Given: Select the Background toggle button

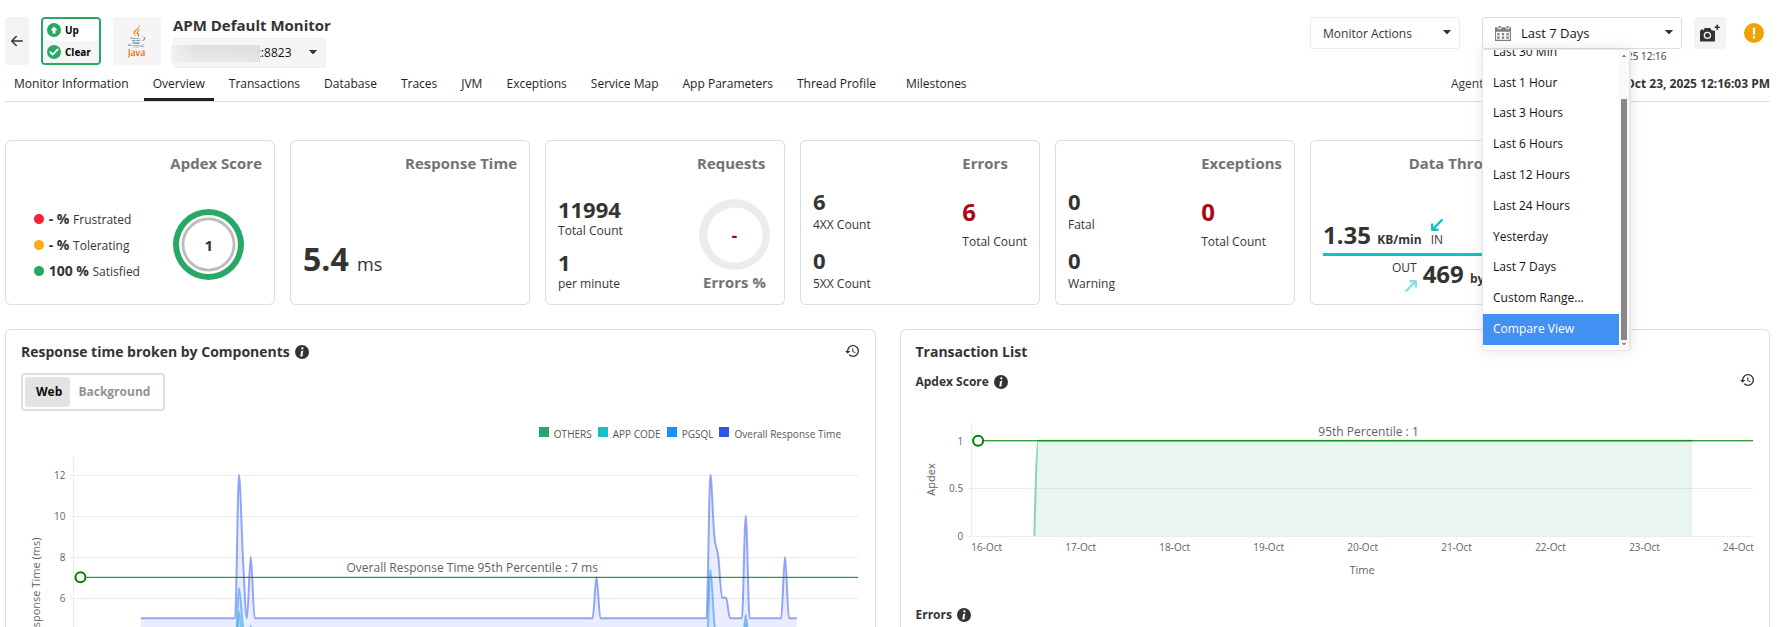Looking at the screenshot, I should [x=114, y=392].
